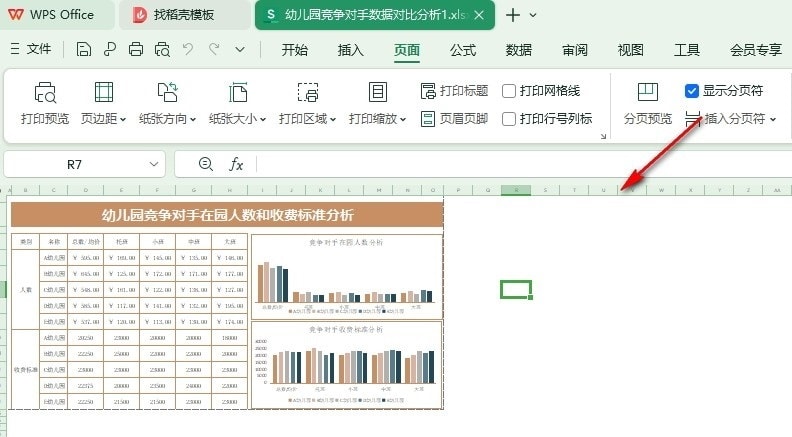Expand quick access toolbar customize chevron
Image resolution: width=792 pixels, height=437 pixels.
pyautogui.click(x=240, y=50)
